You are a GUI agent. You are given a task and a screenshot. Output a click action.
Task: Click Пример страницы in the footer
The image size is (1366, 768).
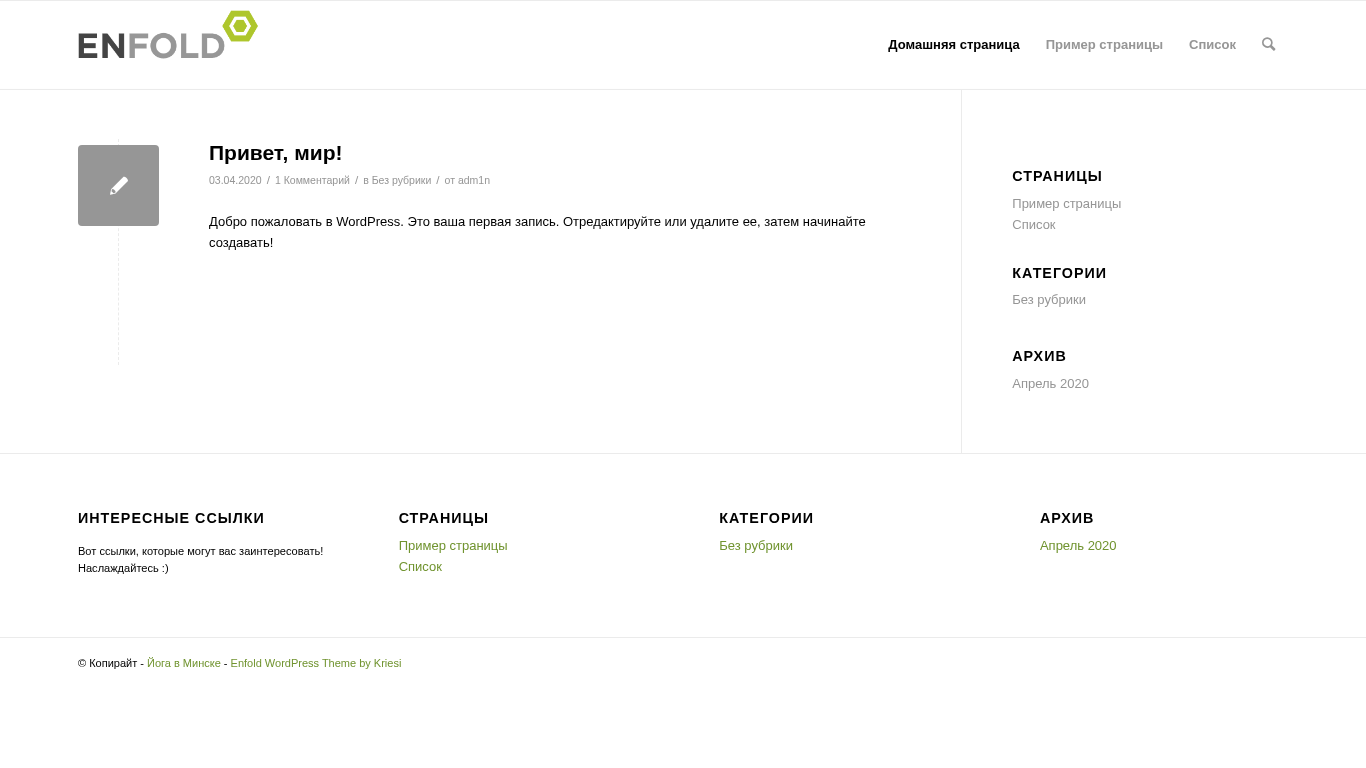pyautogui.click(x=453, y=546)
